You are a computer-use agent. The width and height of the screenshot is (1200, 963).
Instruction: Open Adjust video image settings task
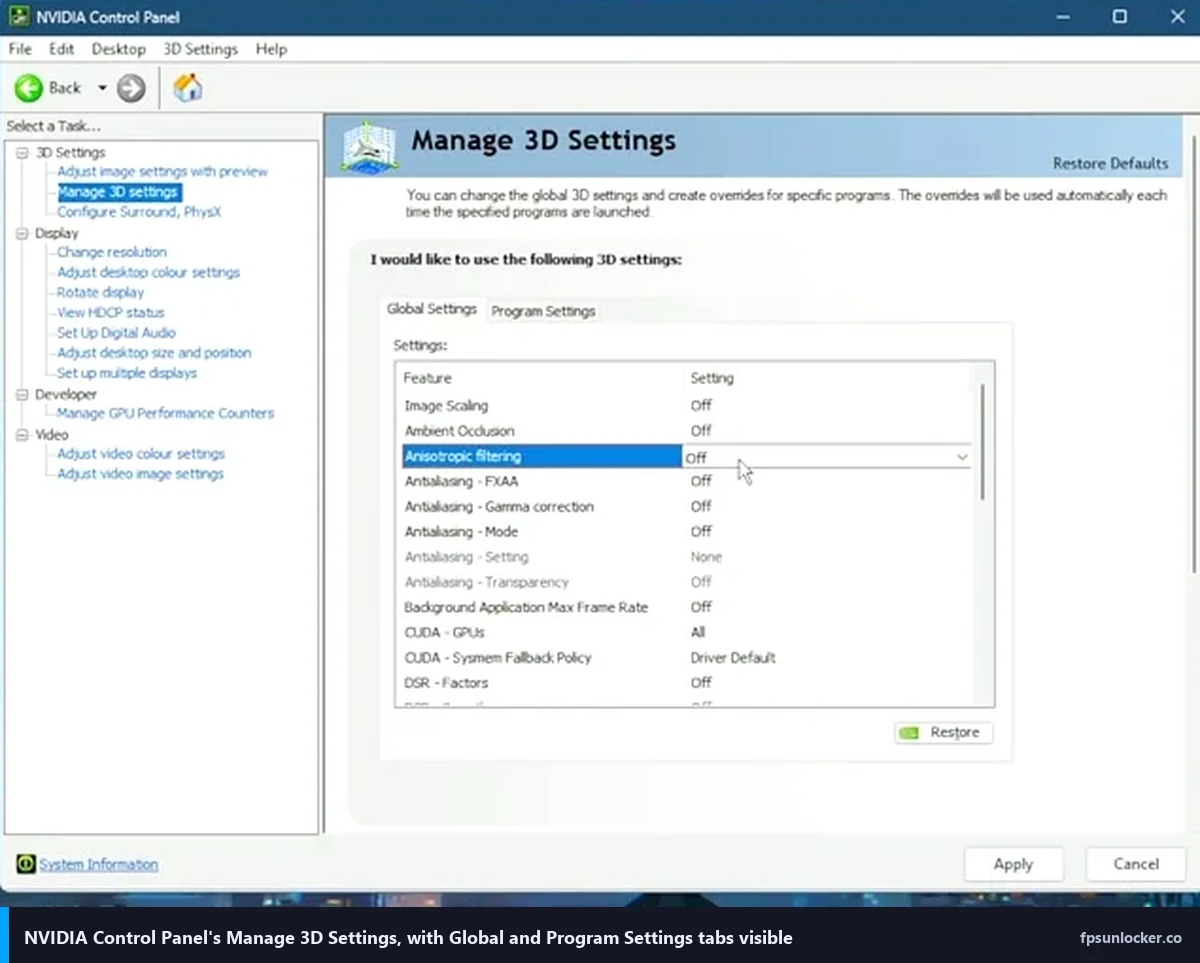coord(140,473)
